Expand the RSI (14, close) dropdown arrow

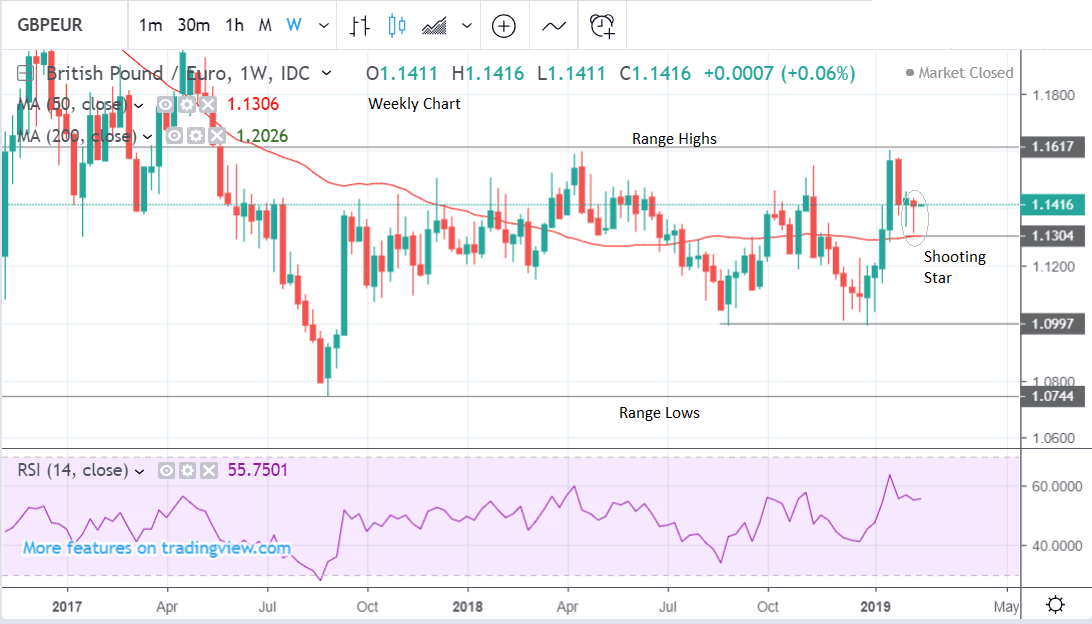point(139,471)
